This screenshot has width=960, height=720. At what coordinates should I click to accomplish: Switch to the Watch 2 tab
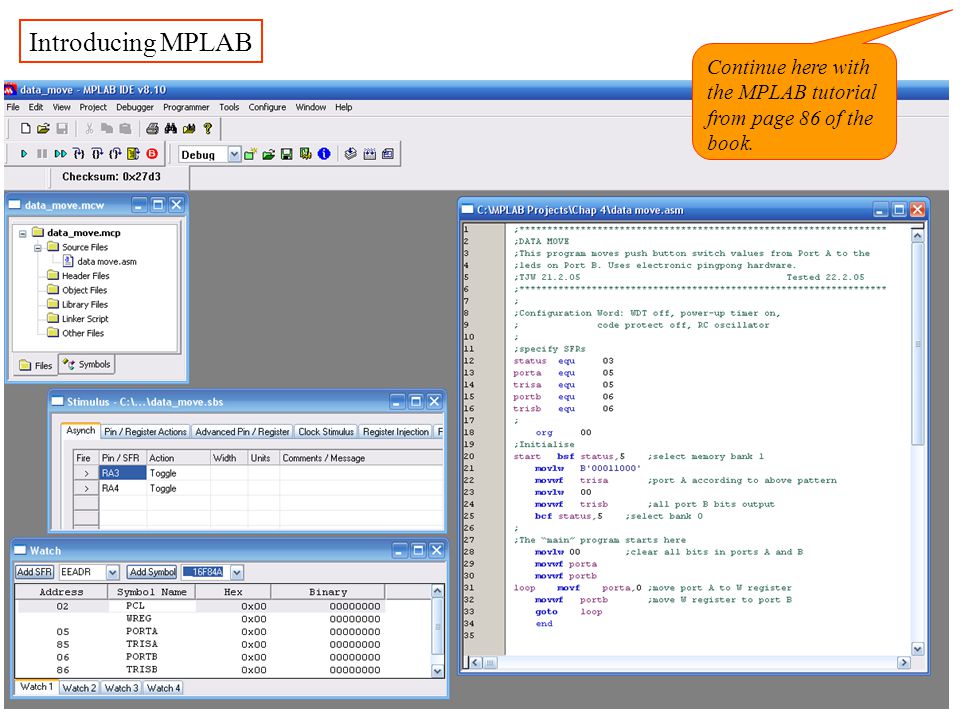(80, 688)
